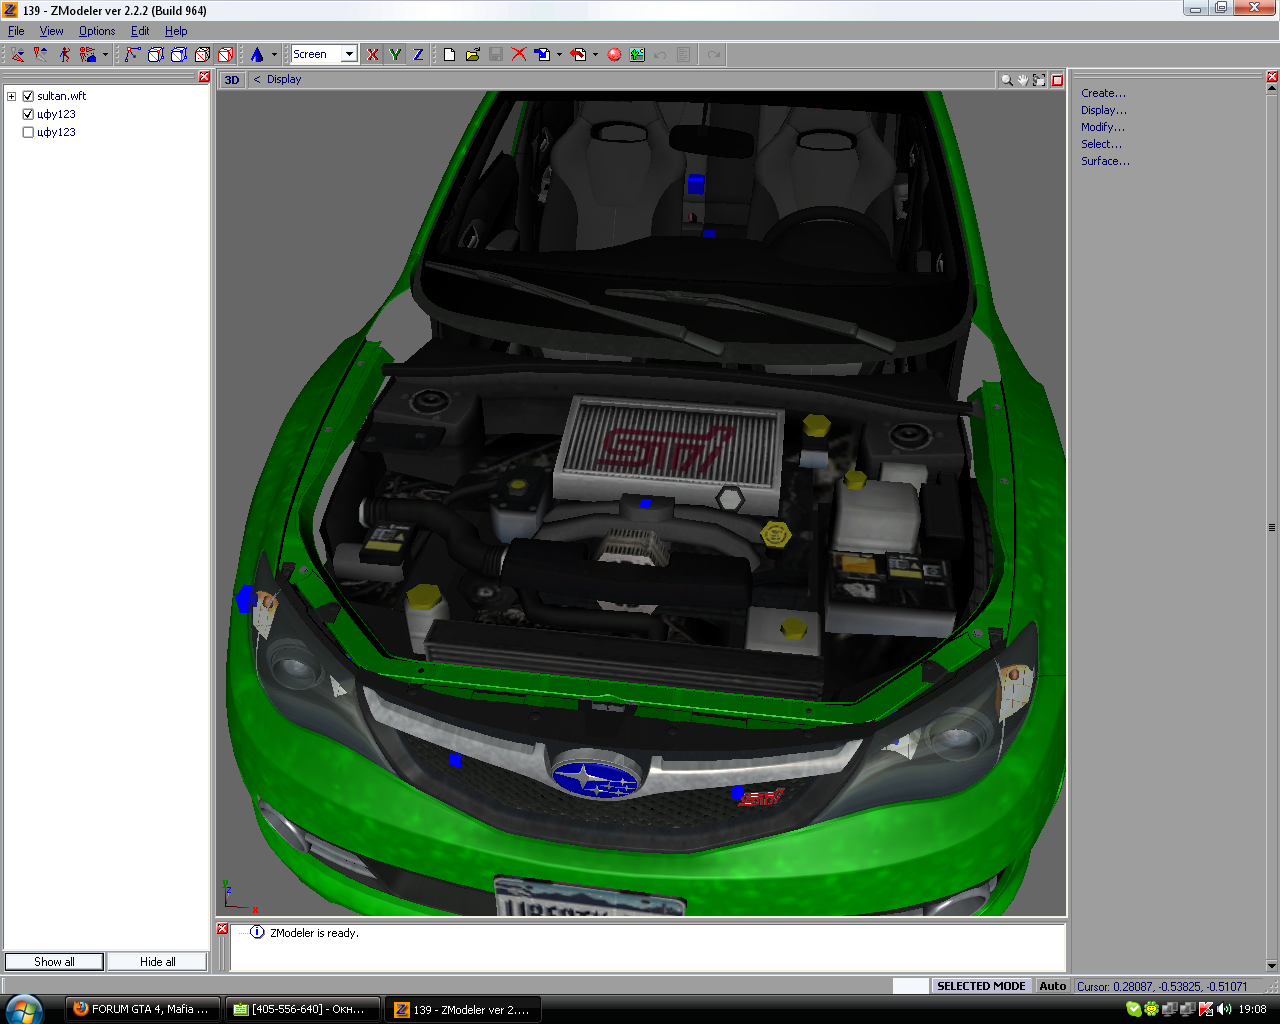Click the red X delete icon
Viewport: 1280px width, 1024px height.
point(519,55)
